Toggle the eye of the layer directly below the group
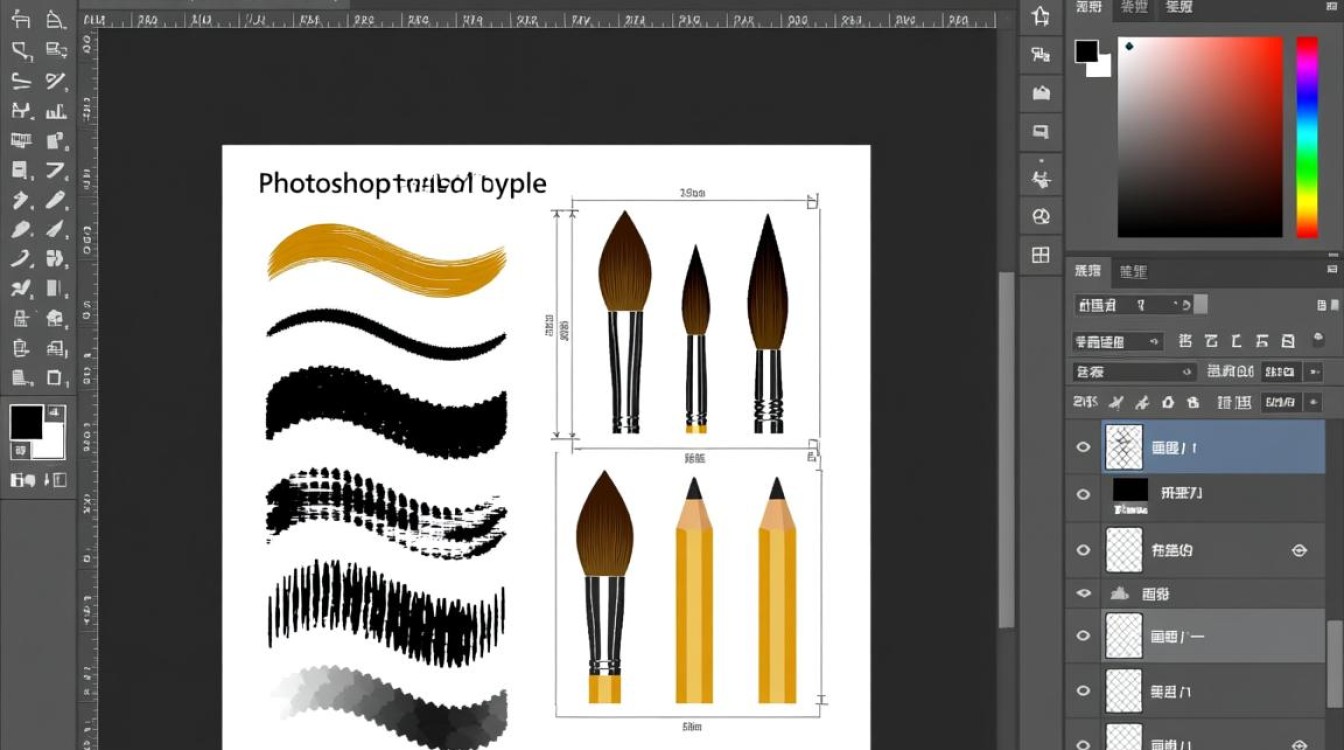Image resolution: width=1344 pixels, height=750 pixels. pyautogui.click(x=1083, y=636)
